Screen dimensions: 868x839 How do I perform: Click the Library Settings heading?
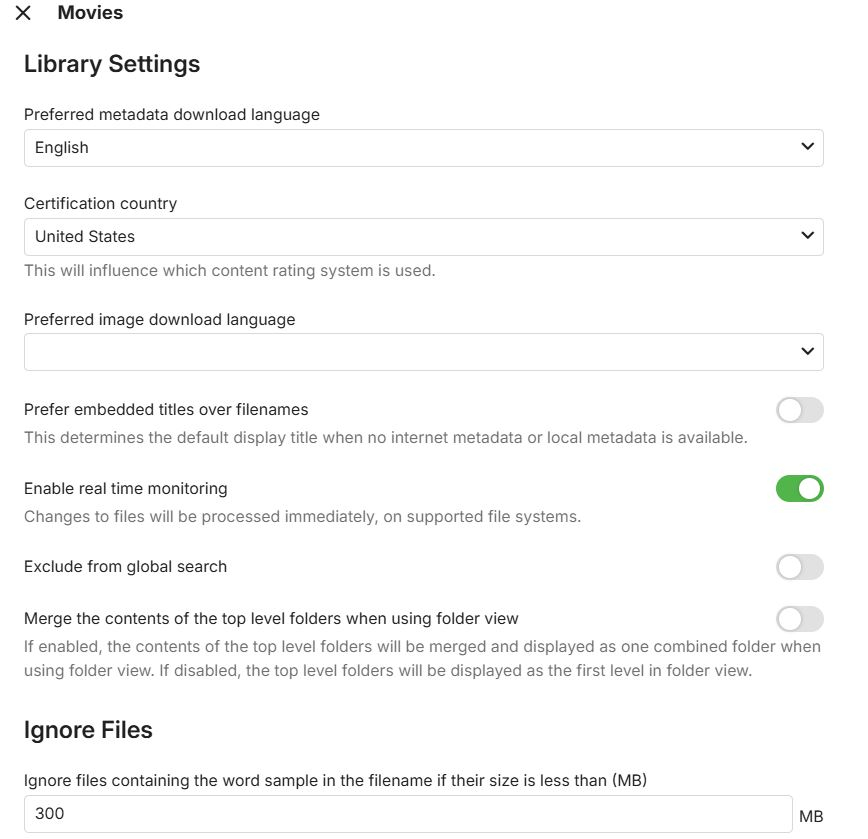[112, 64]
